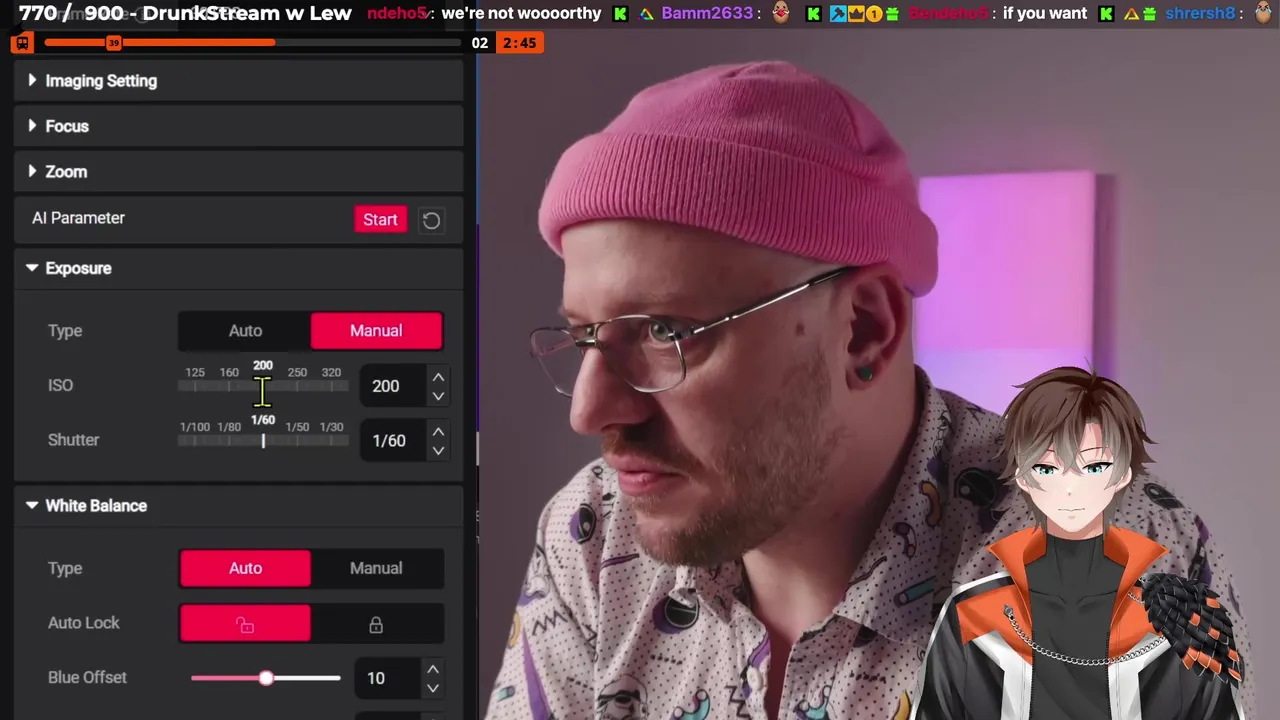The height and width of the screenshot is (720, 1280).
Task: Click the orange train icon beside progress bar
Action: 22,43
